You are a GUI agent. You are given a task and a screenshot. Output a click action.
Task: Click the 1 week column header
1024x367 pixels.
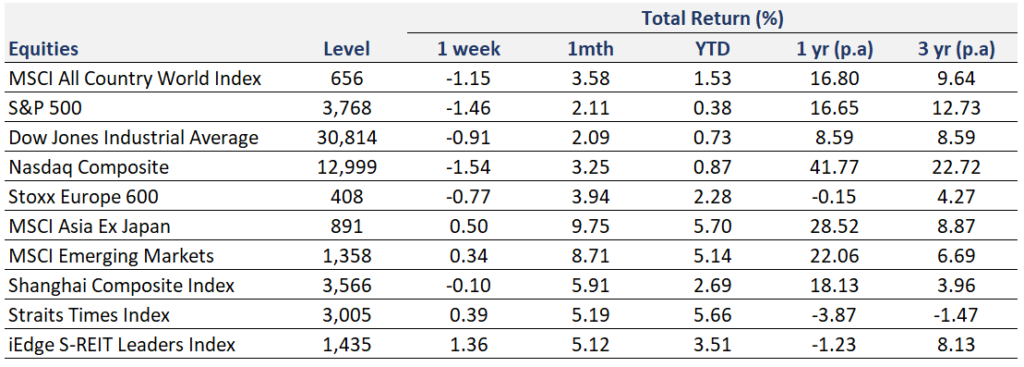pos(470,50)
